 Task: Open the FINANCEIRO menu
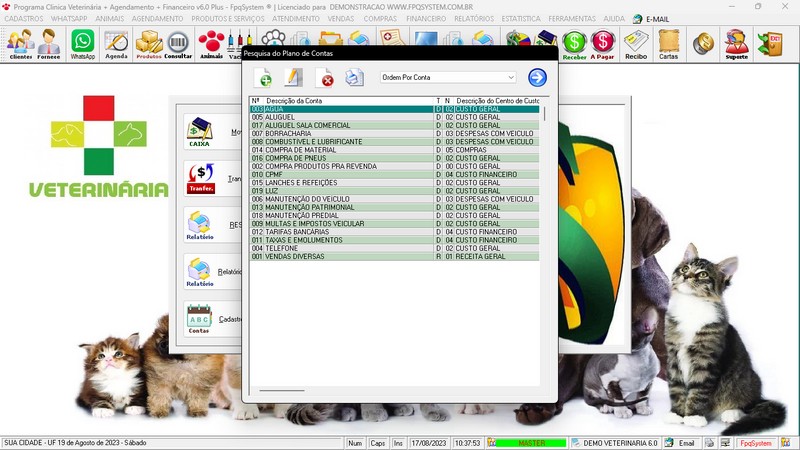[x=426, y=19]
